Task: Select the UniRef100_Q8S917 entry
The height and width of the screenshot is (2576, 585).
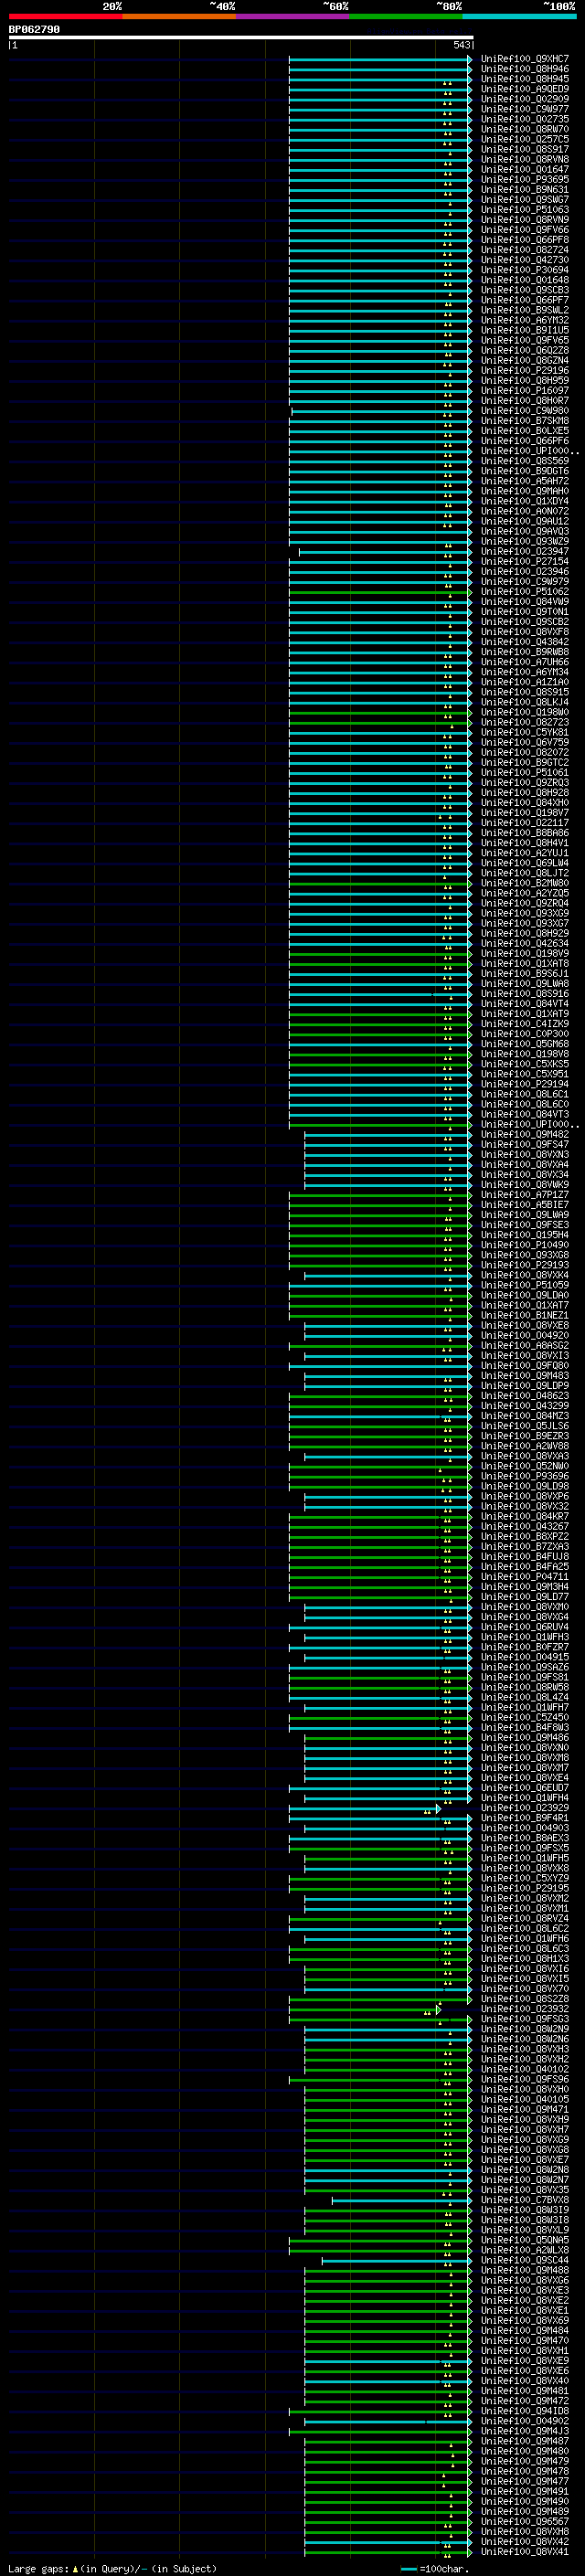Action: (525, 149)
